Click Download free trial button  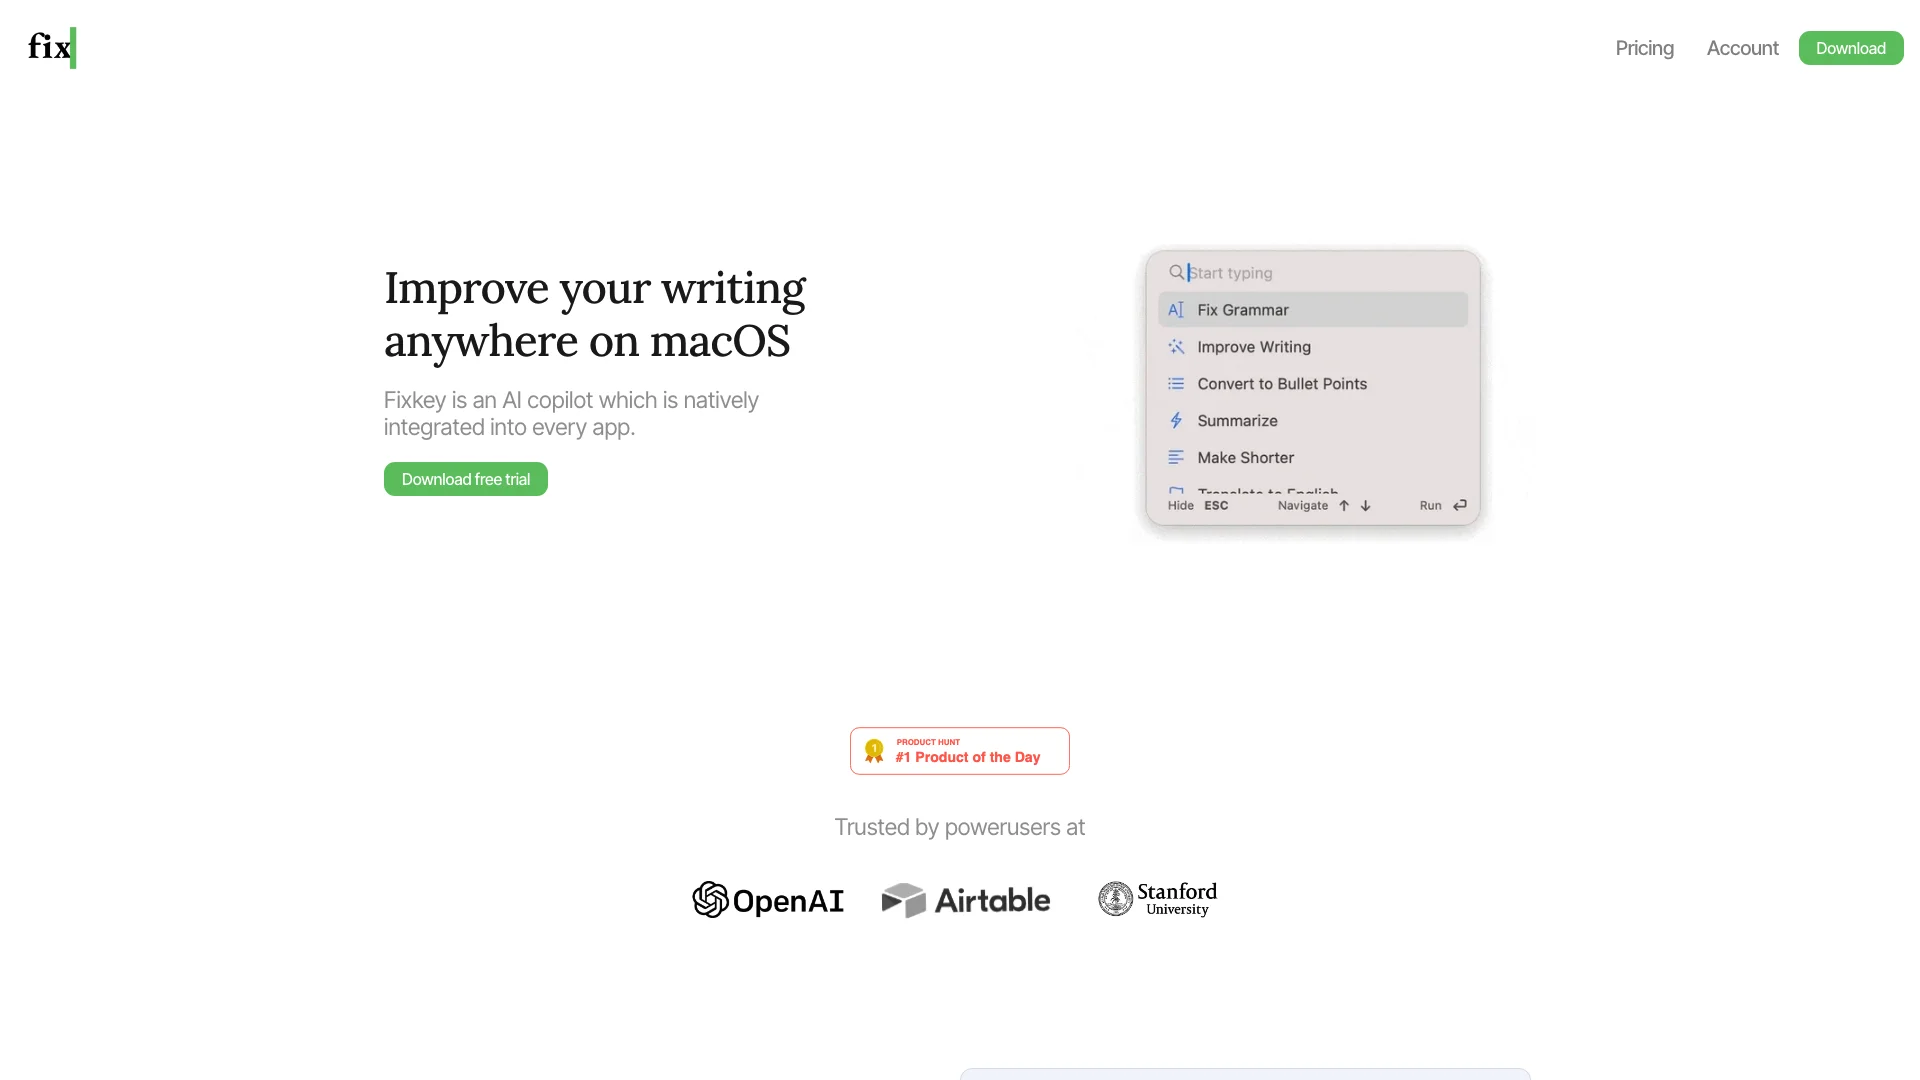[x=464, y=479]
